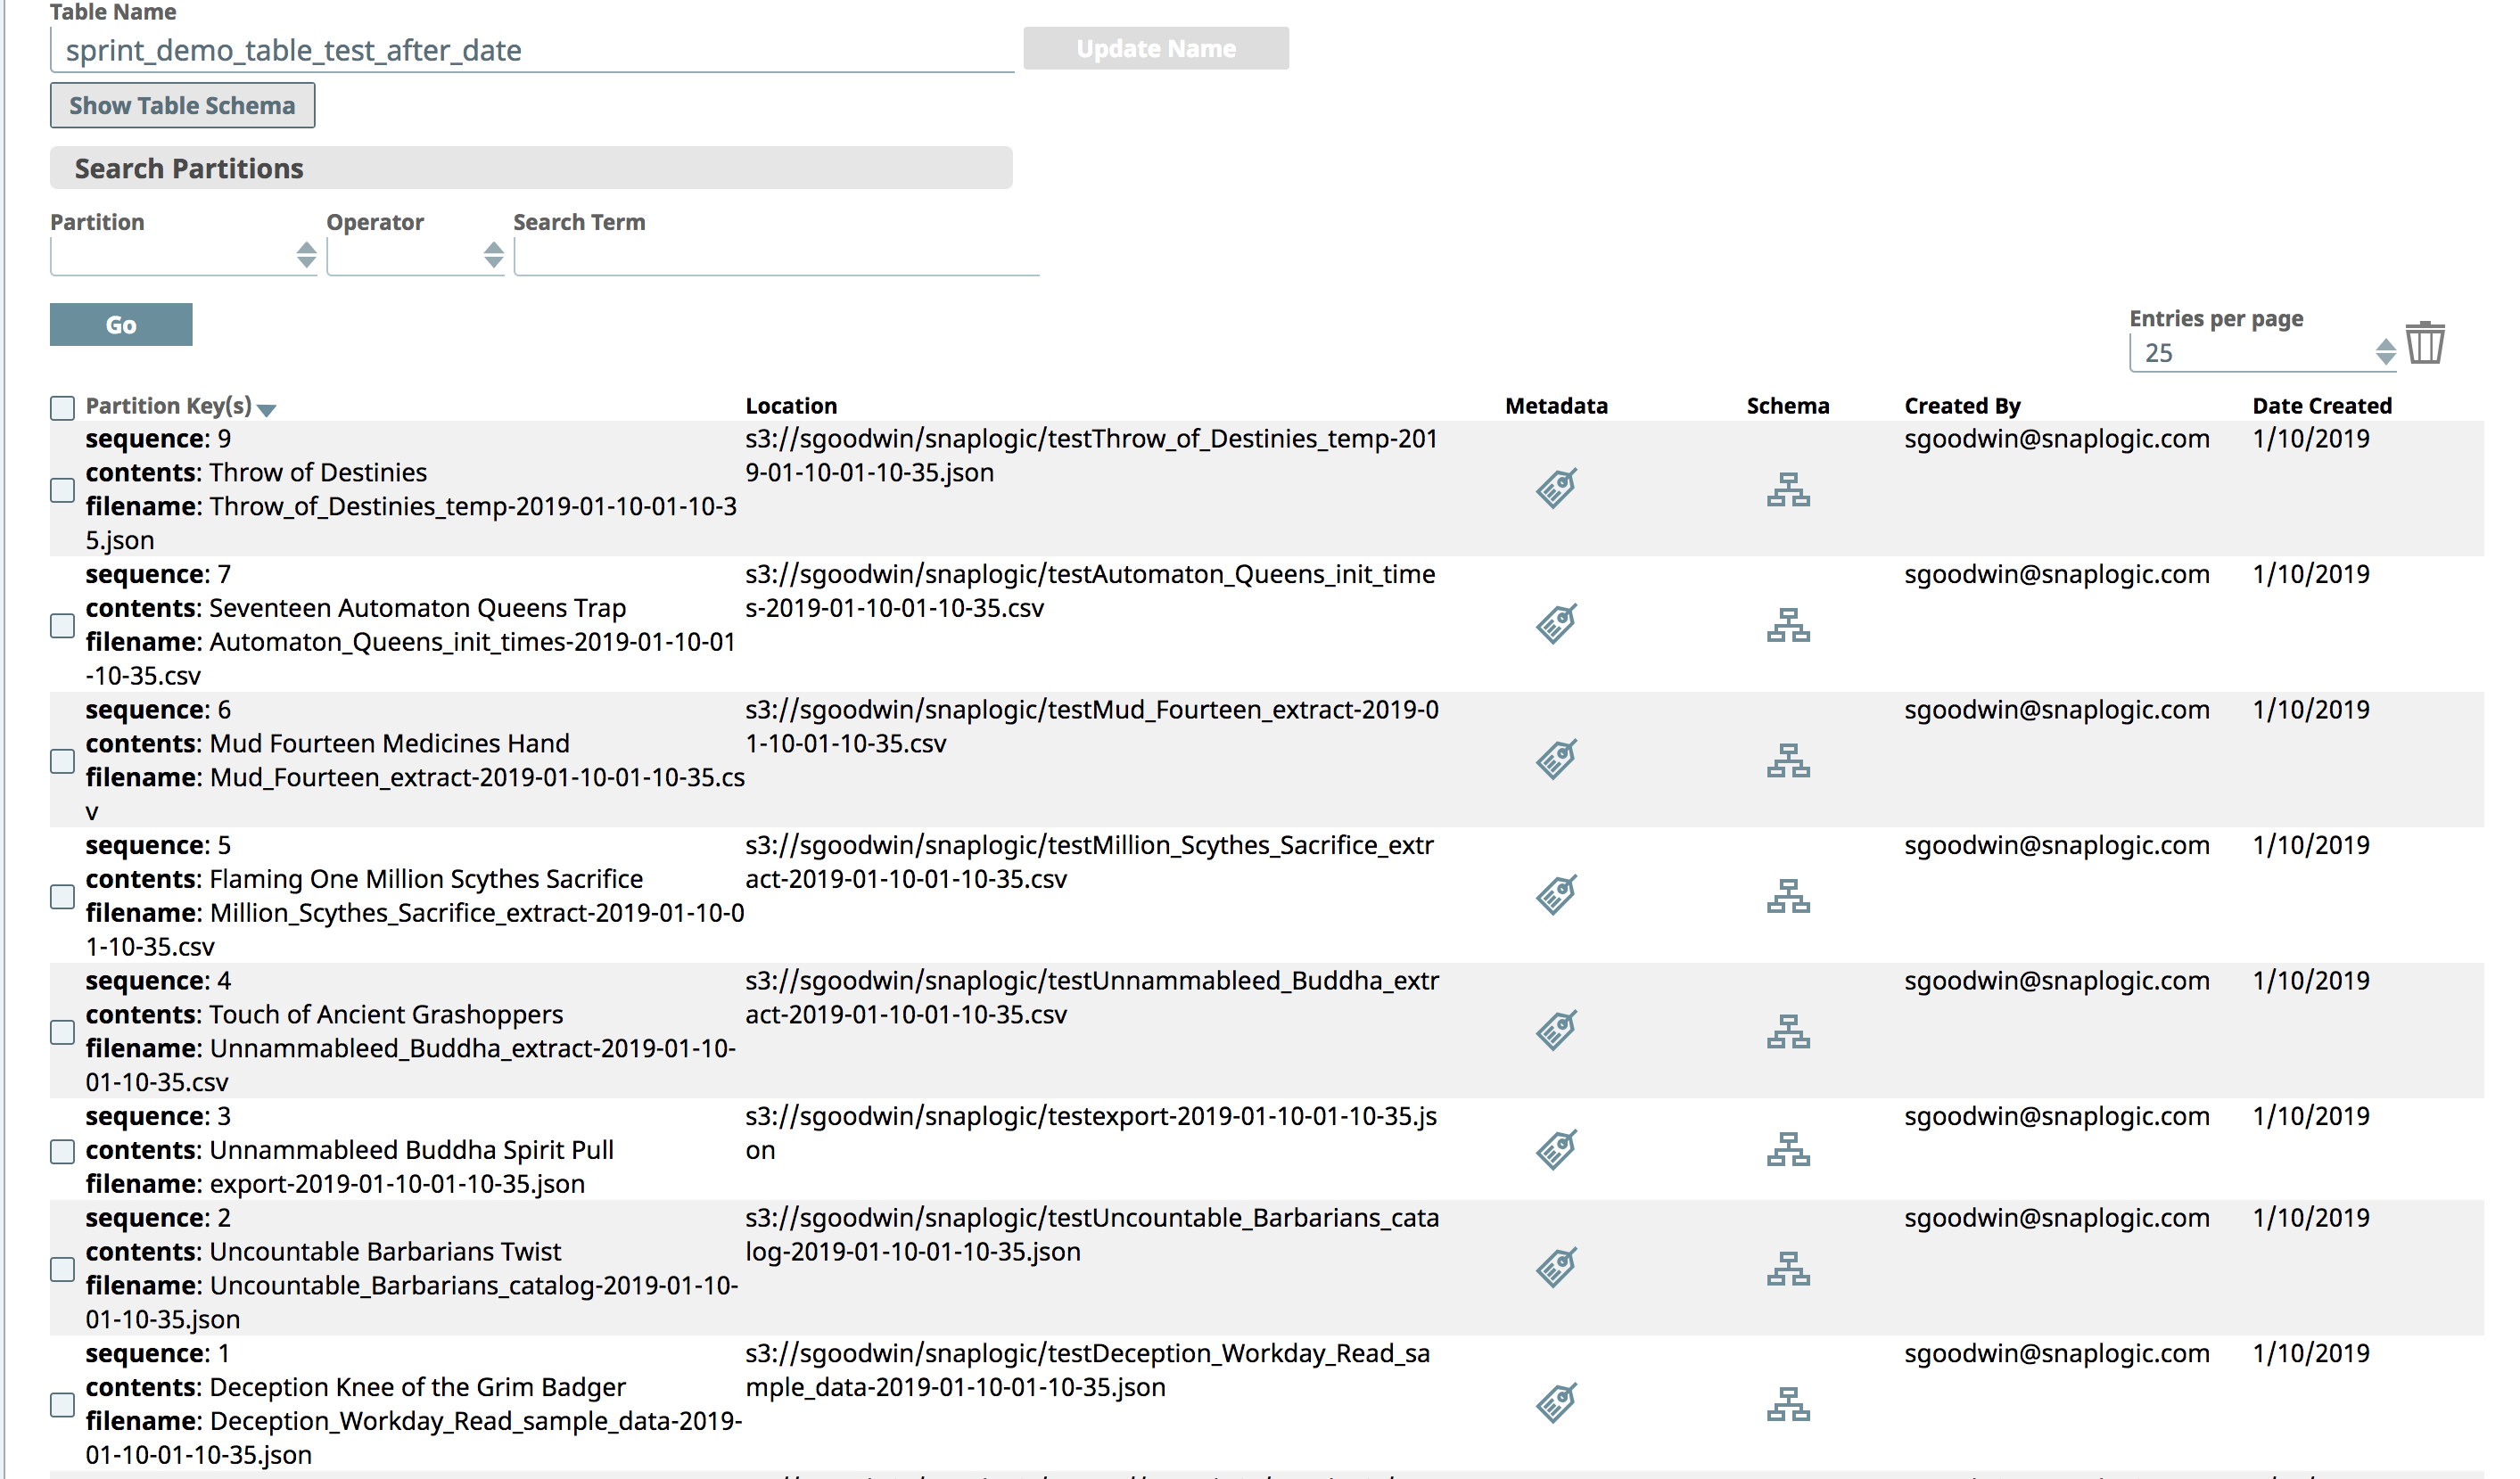Select the Mud Fourteen partition checkbox
Viewport: 2520px width, 1479px height.
(62, 760)
